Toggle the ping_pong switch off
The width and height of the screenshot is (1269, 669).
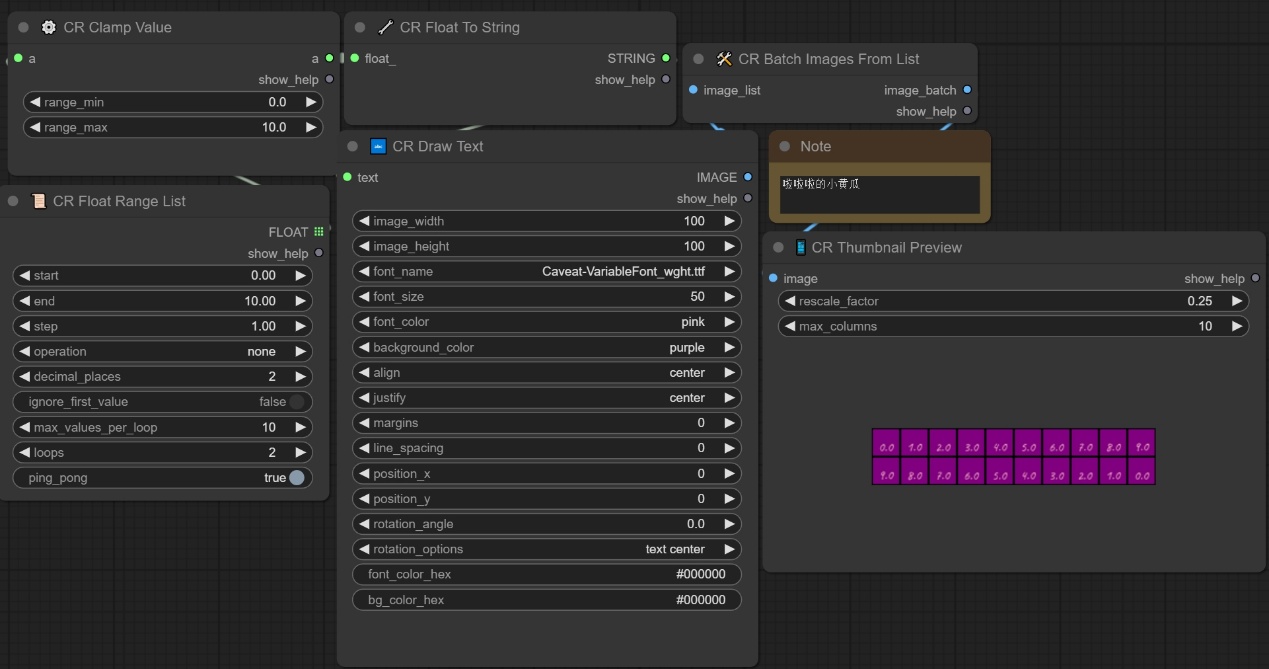point(296,478)
